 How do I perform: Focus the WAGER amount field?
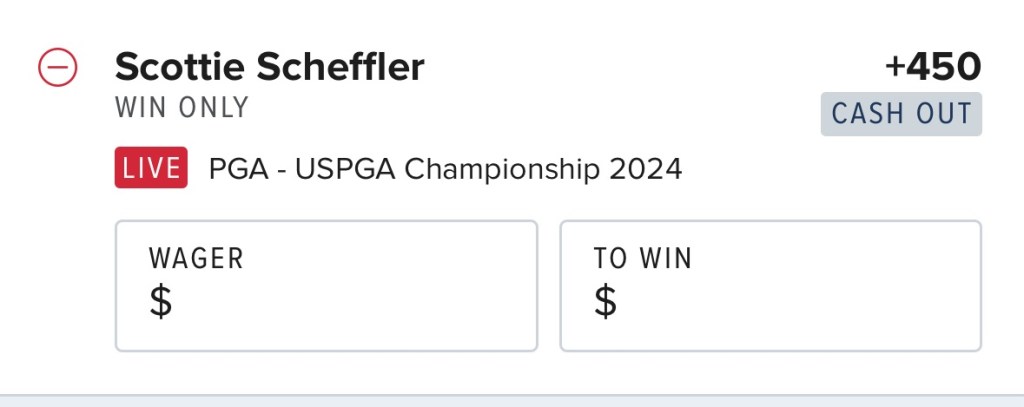click(x=326, y=286)
